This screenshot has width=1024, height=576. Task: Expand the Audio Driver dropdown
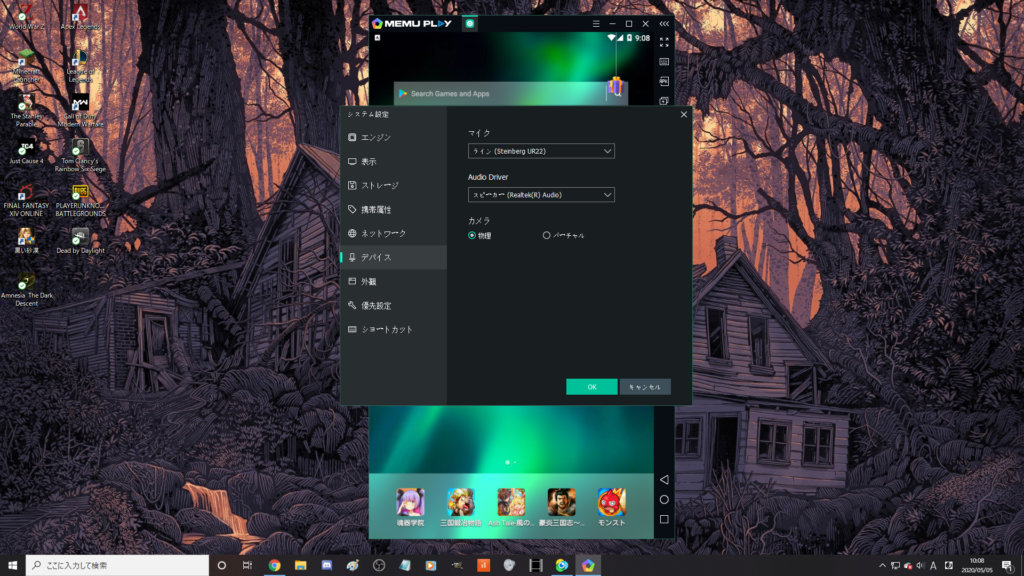pyautogui.click(x=541, y=195)
